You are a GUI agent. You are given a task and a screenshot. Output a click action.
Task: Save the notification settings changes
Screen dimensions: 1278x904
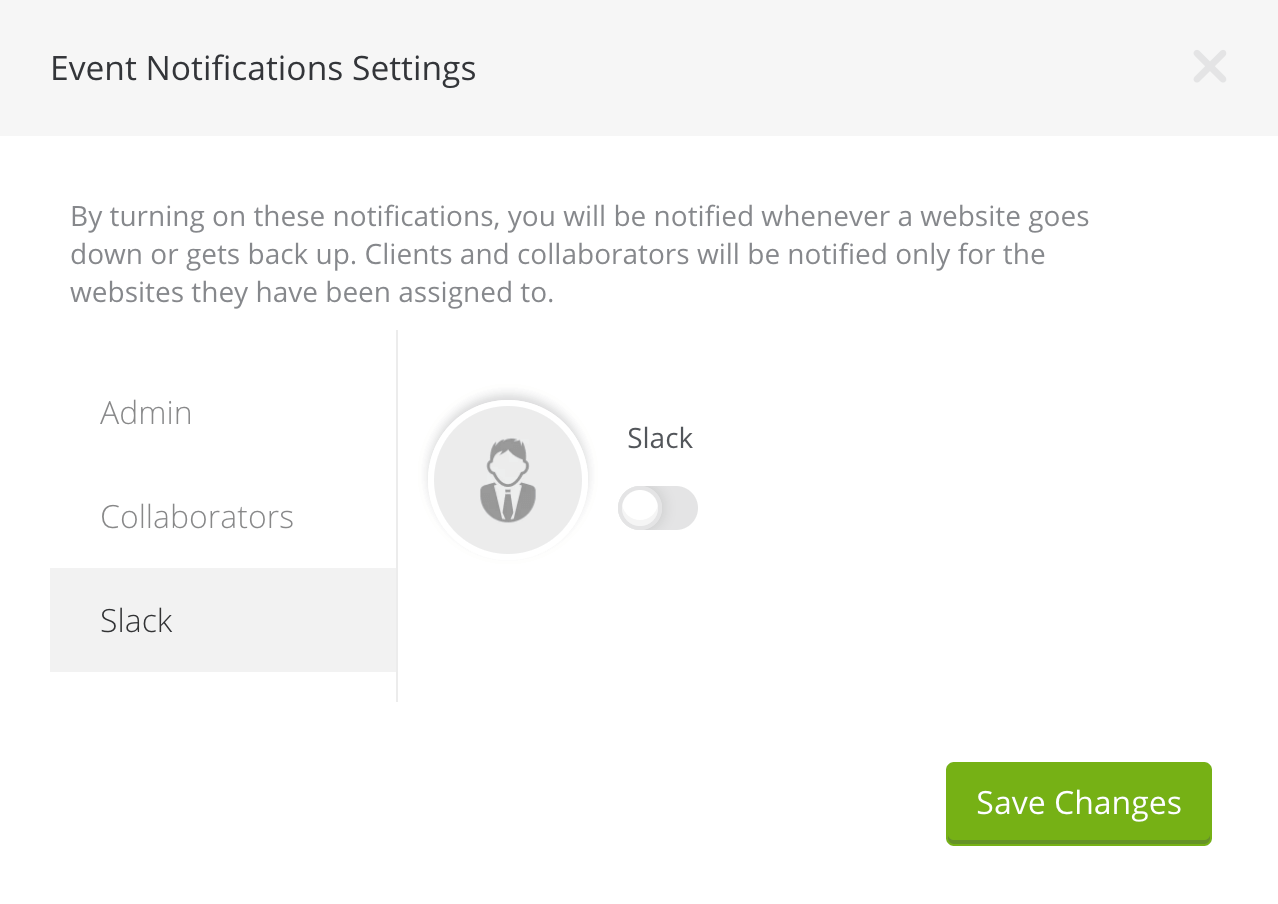pyautogui.click(x=1078, y=803)
